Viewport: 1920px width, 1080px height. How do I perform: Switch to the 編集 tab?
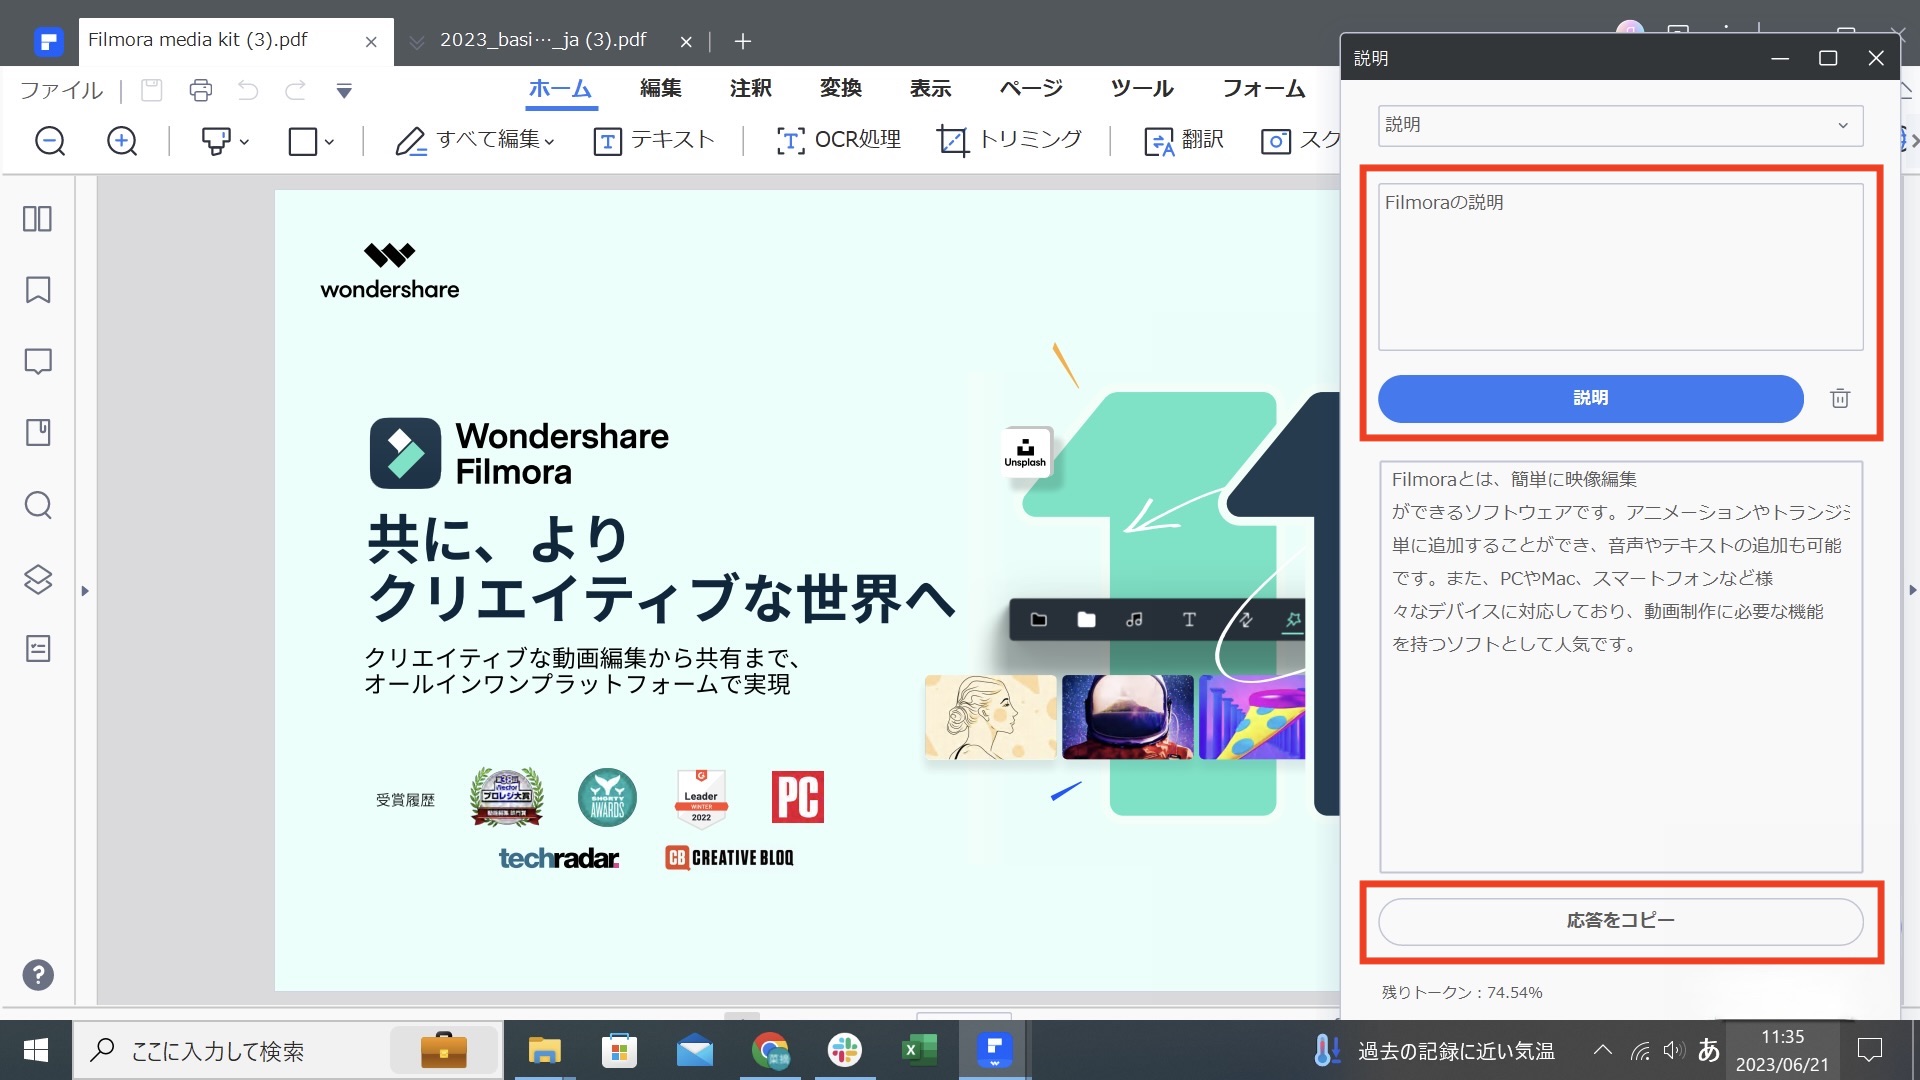pyautogui.click(x=661, y=88)
